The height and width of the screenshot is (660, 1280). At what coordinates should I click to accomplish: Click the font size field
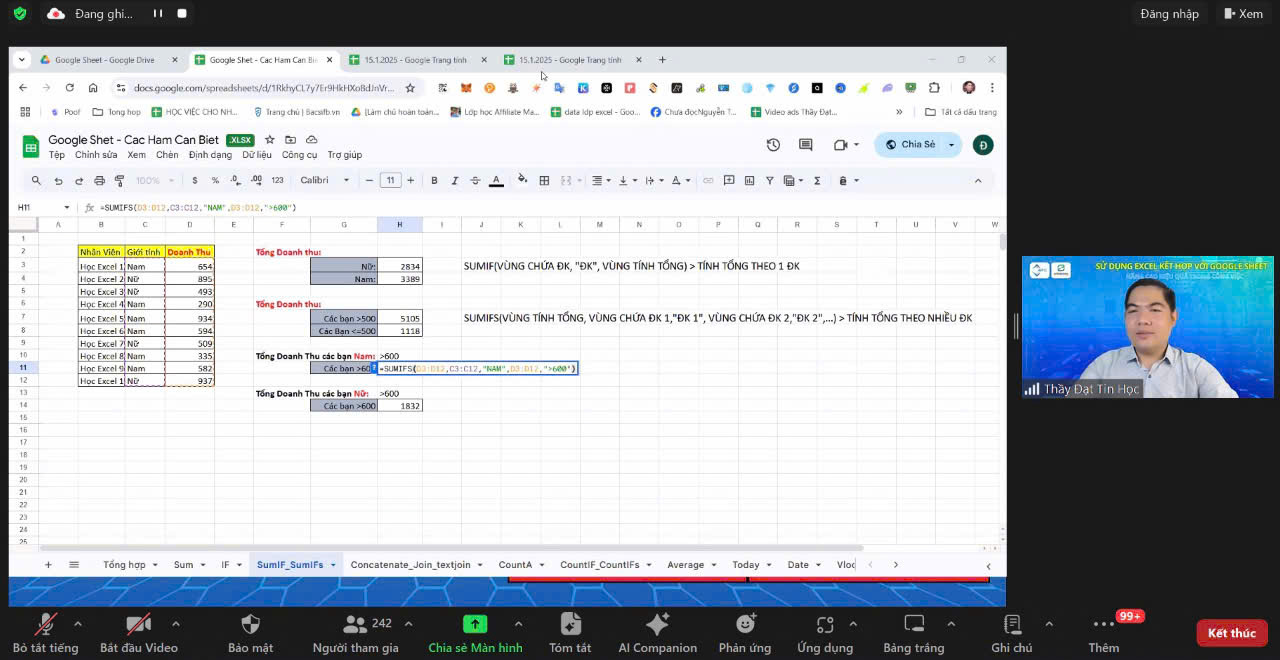pos(390,181)
